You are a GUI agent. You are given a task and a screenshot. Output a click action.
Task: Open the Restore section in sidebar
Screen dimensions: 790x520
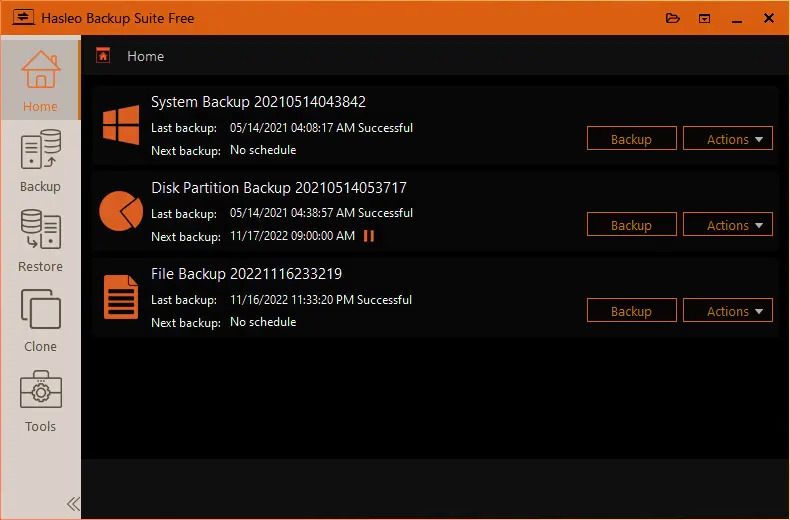[x=40, y=241]
